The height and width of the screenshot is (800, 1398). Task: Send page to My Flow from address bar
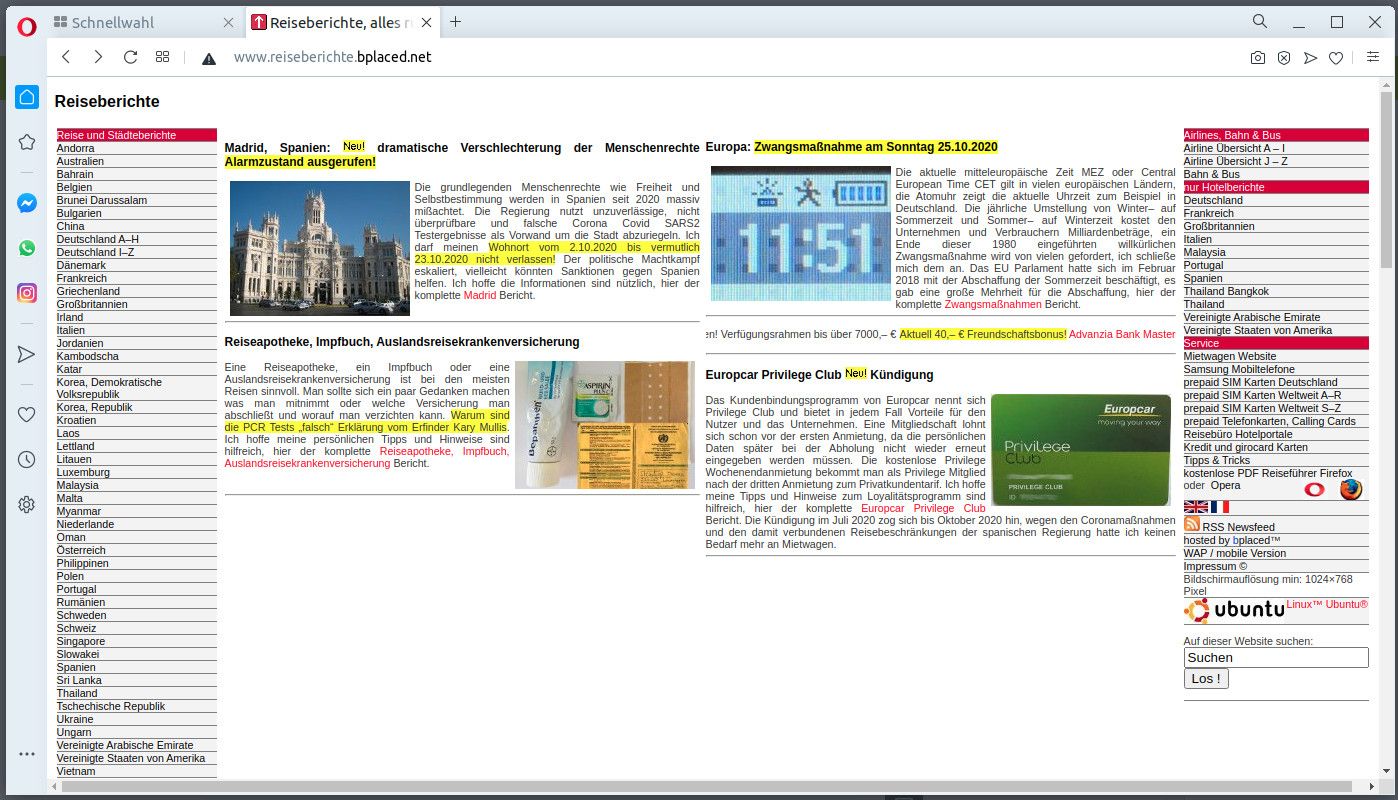[x=1310, y=58]
